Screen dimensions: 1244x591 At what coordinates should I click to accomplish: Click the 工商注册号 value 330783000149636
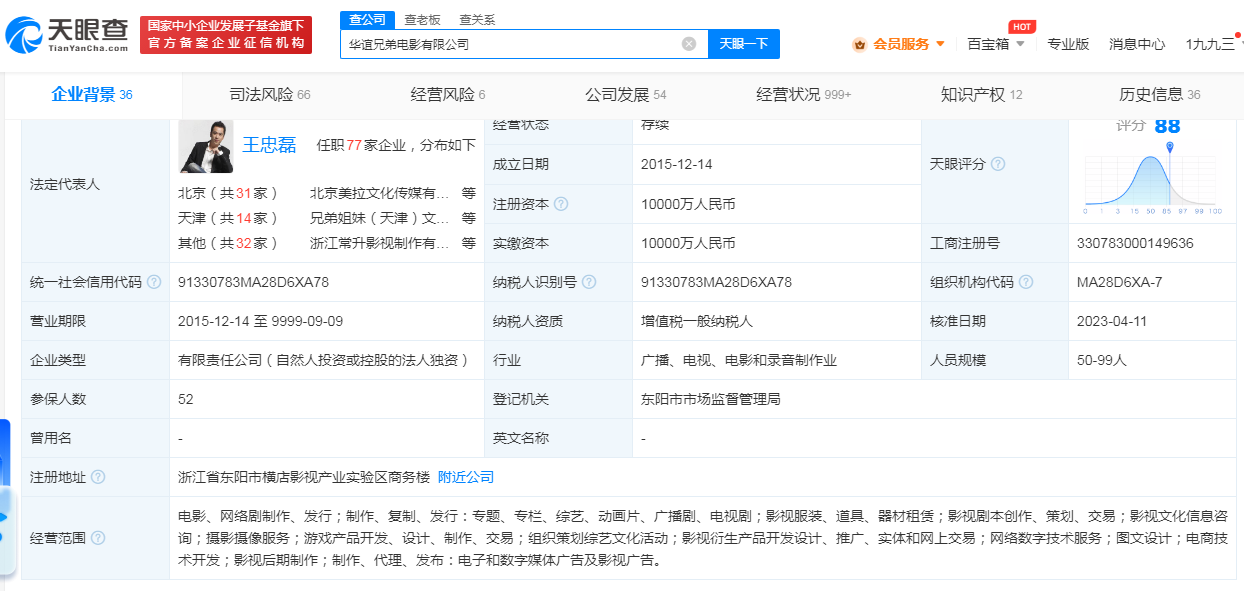click(x=1135, y=243)
